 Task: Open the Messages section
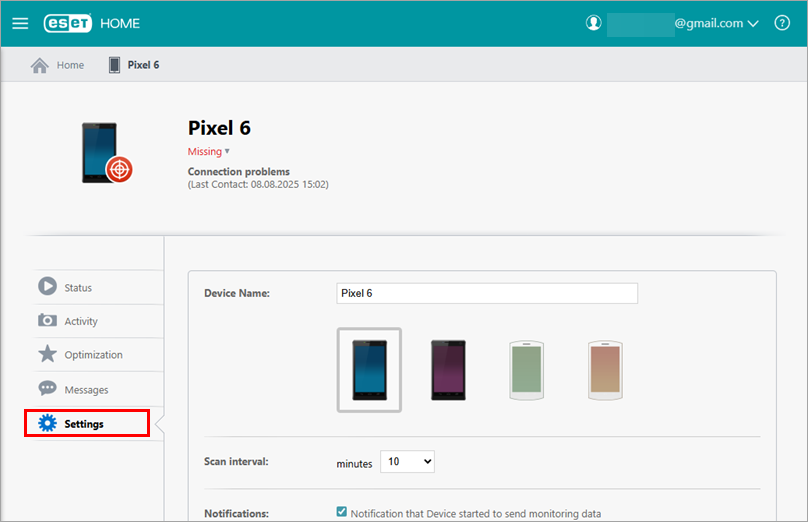click(x=85, y=389)
